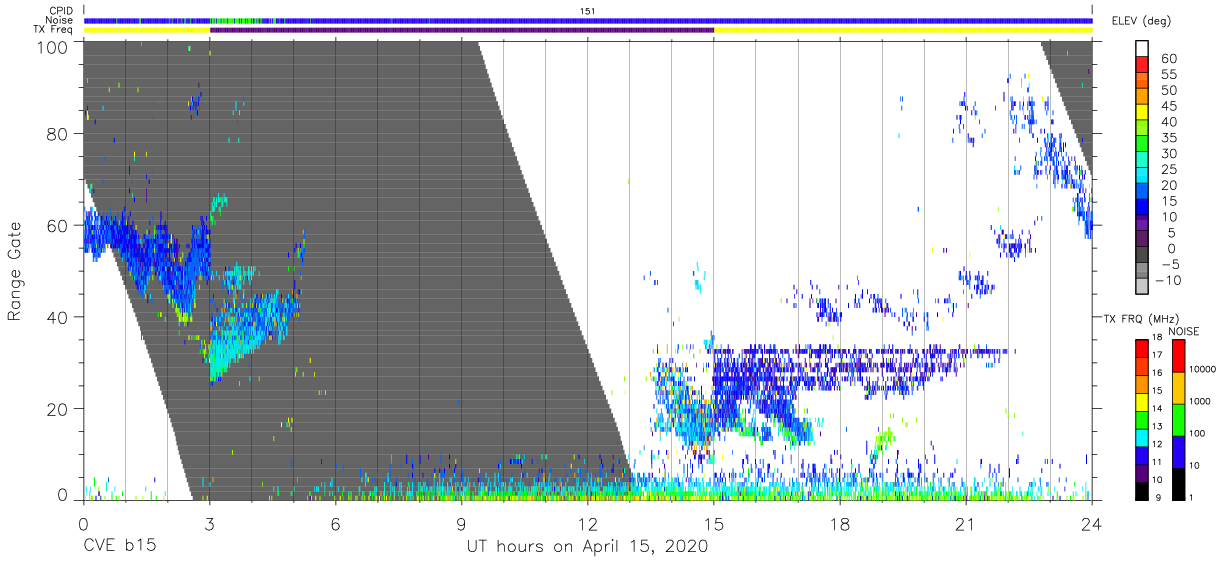Click the NOISE colorbar label '1'
The image size is (1228, 567).
click(x=1191, y=498)
